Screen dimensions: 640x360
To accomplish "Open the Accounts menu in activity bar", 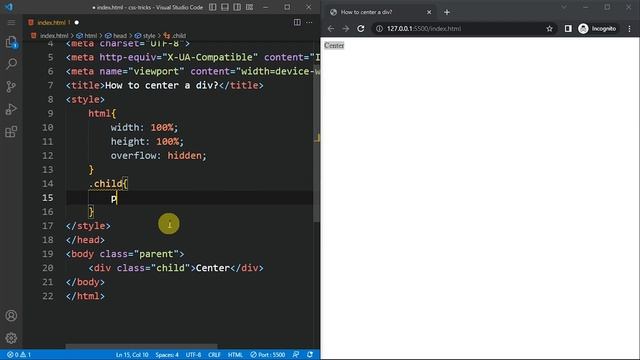I will [11, 316].
